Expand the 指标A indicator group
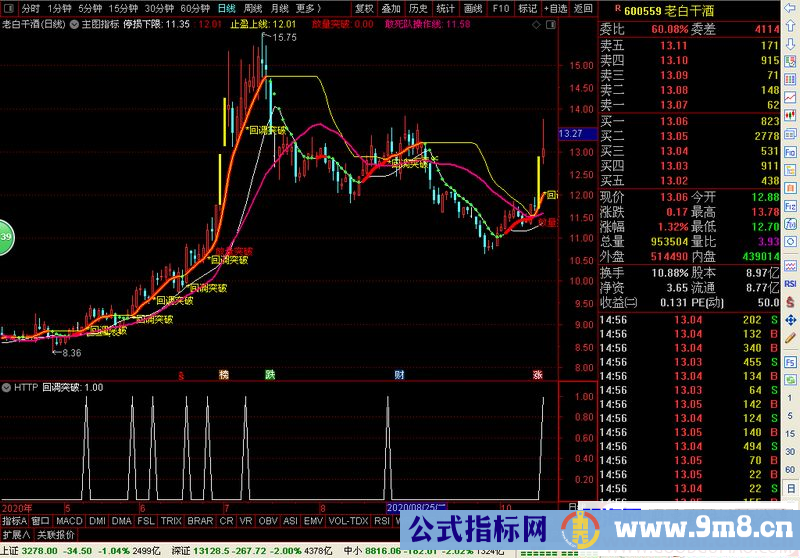This screenshot has height=558, width=800. (x=13, y=521)
